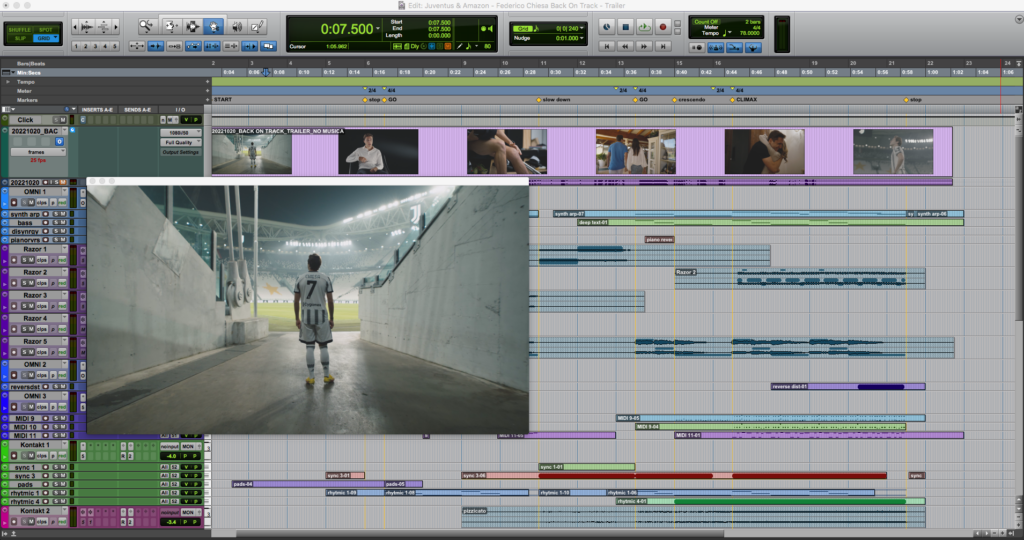Mute the Click track
1024x540 pixels.
63,119
